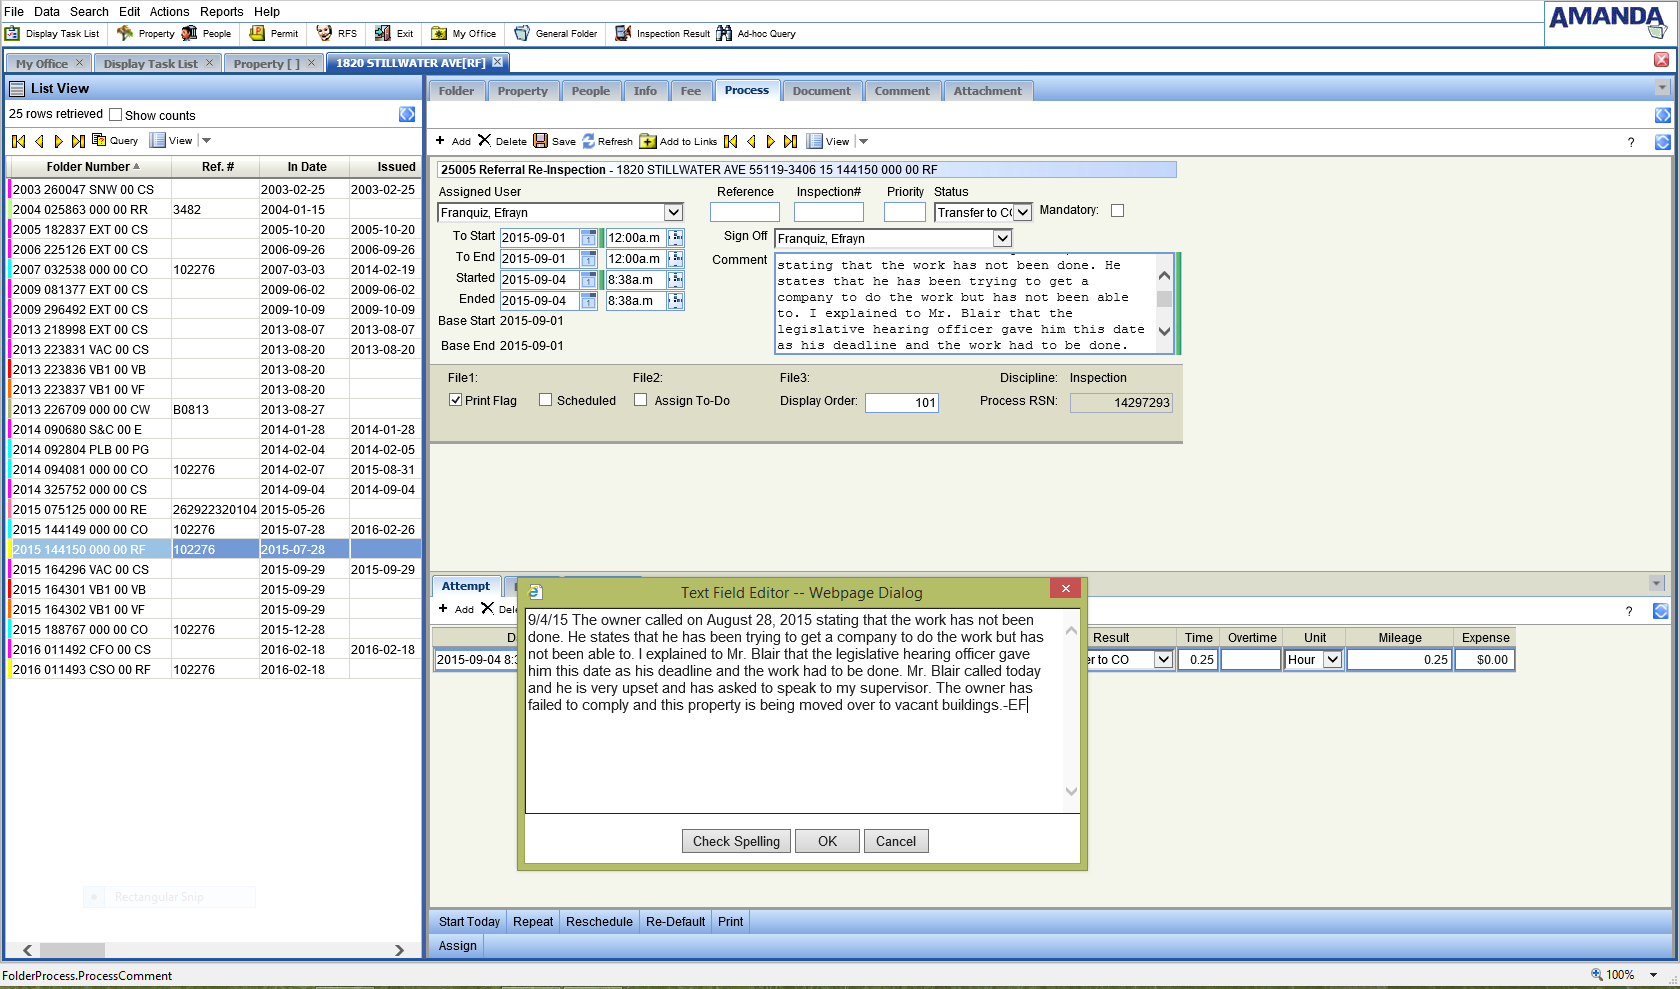
Task: Click the Save disk icon in Process toolbar
Action: [x=541, y=141]
